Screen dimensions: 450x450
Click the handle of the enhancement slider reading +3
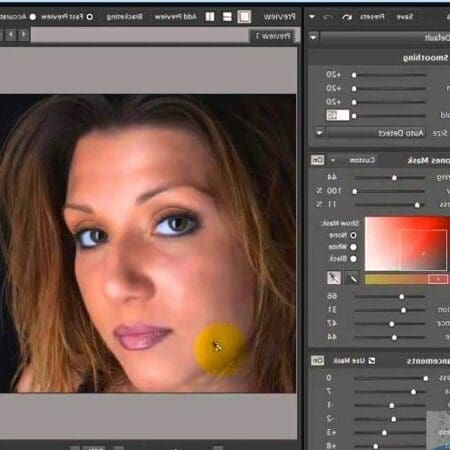(384, 433)
